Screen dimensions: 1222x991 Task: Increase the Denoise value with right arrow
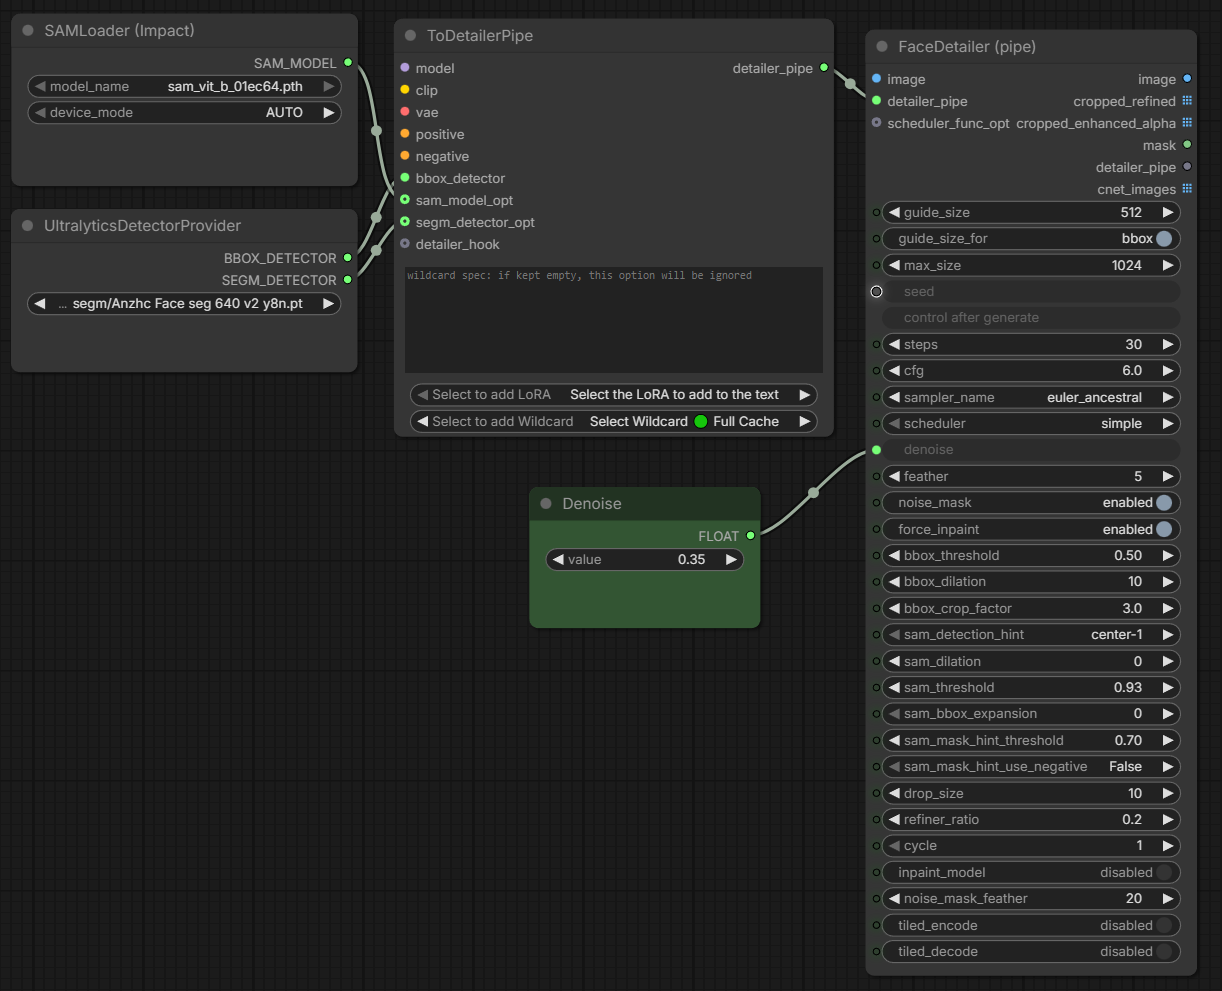click(731, 560)
